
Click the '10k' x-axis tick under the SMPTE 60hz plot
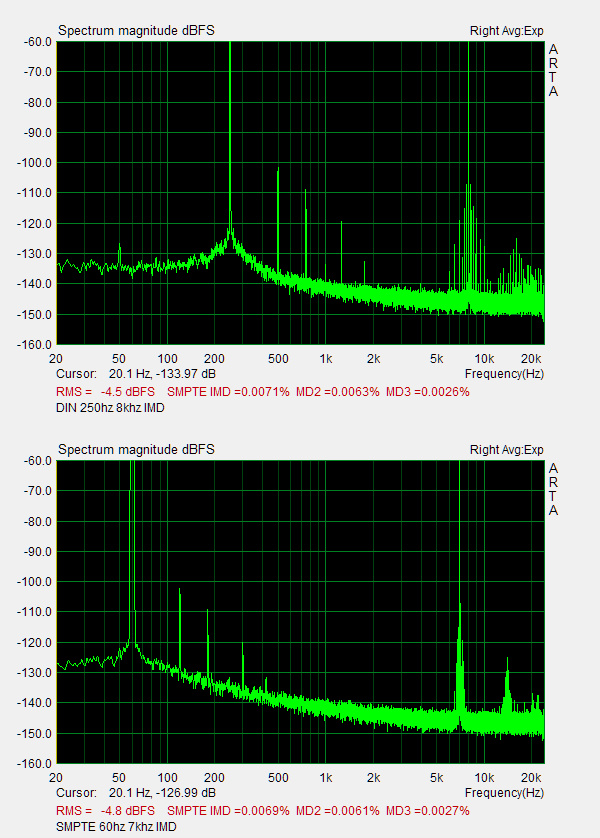(485, 778)
